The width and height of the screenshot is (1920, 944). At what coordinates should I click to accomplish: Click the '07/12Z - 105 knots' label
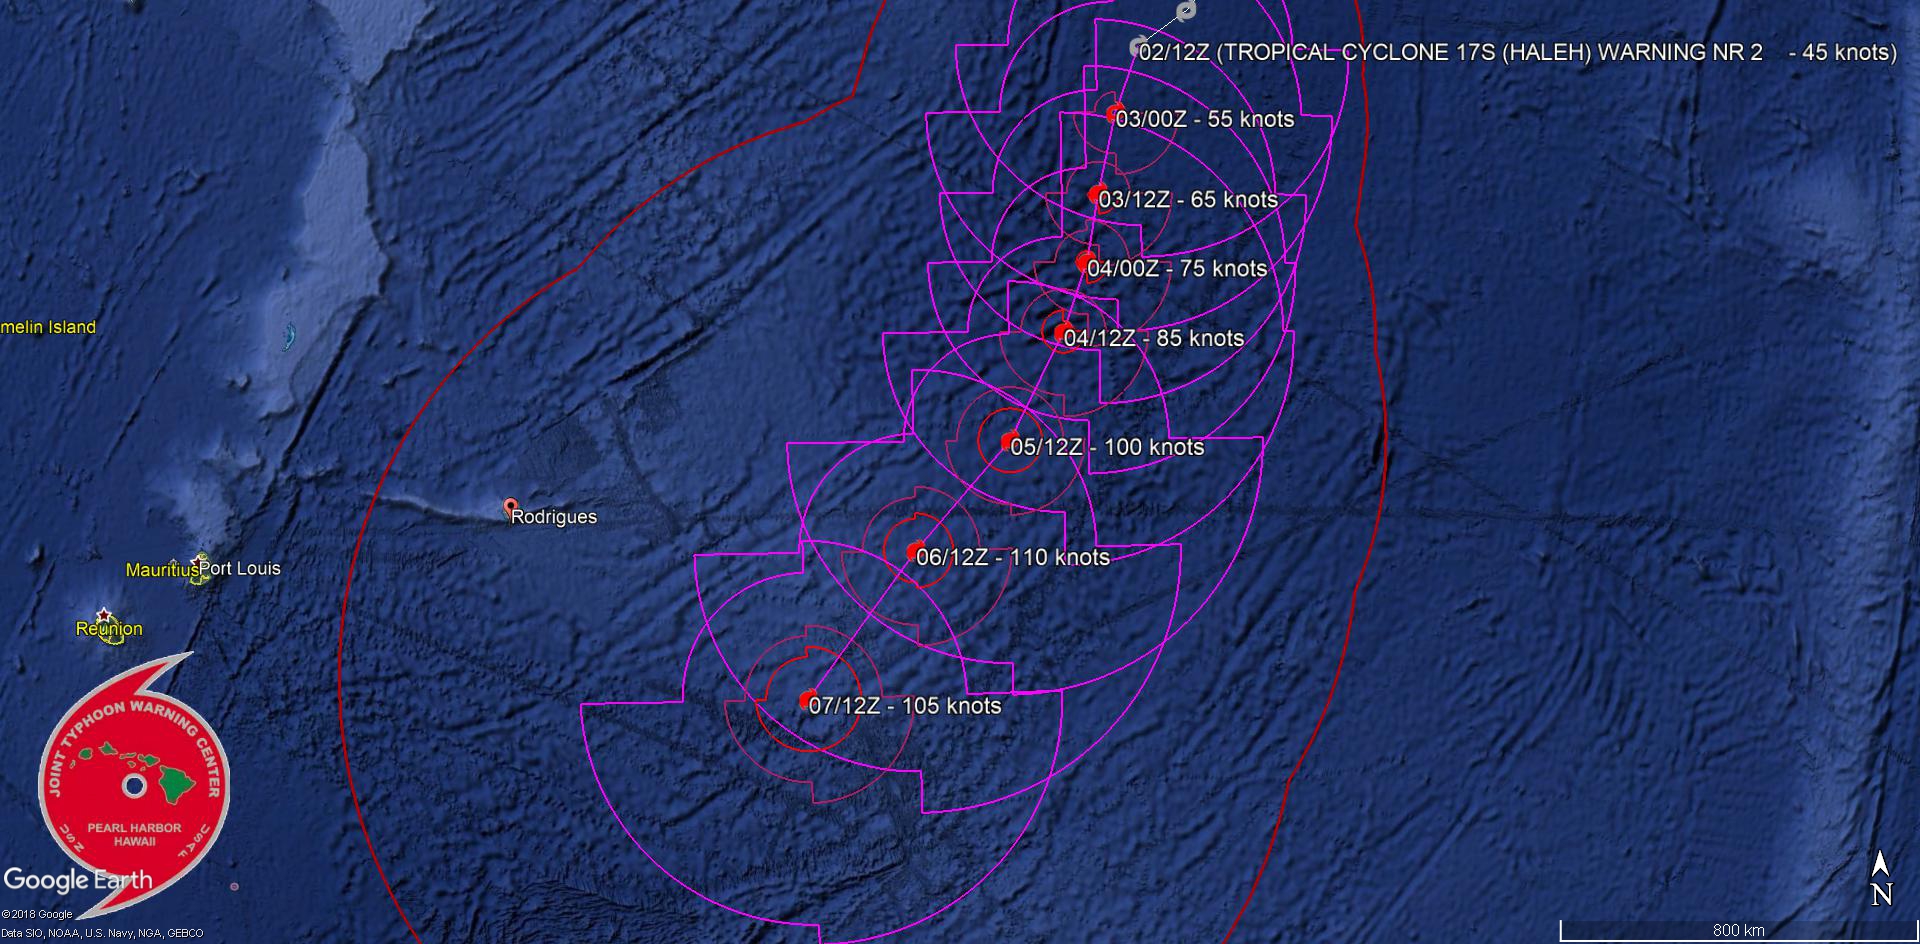pos(905,706)
